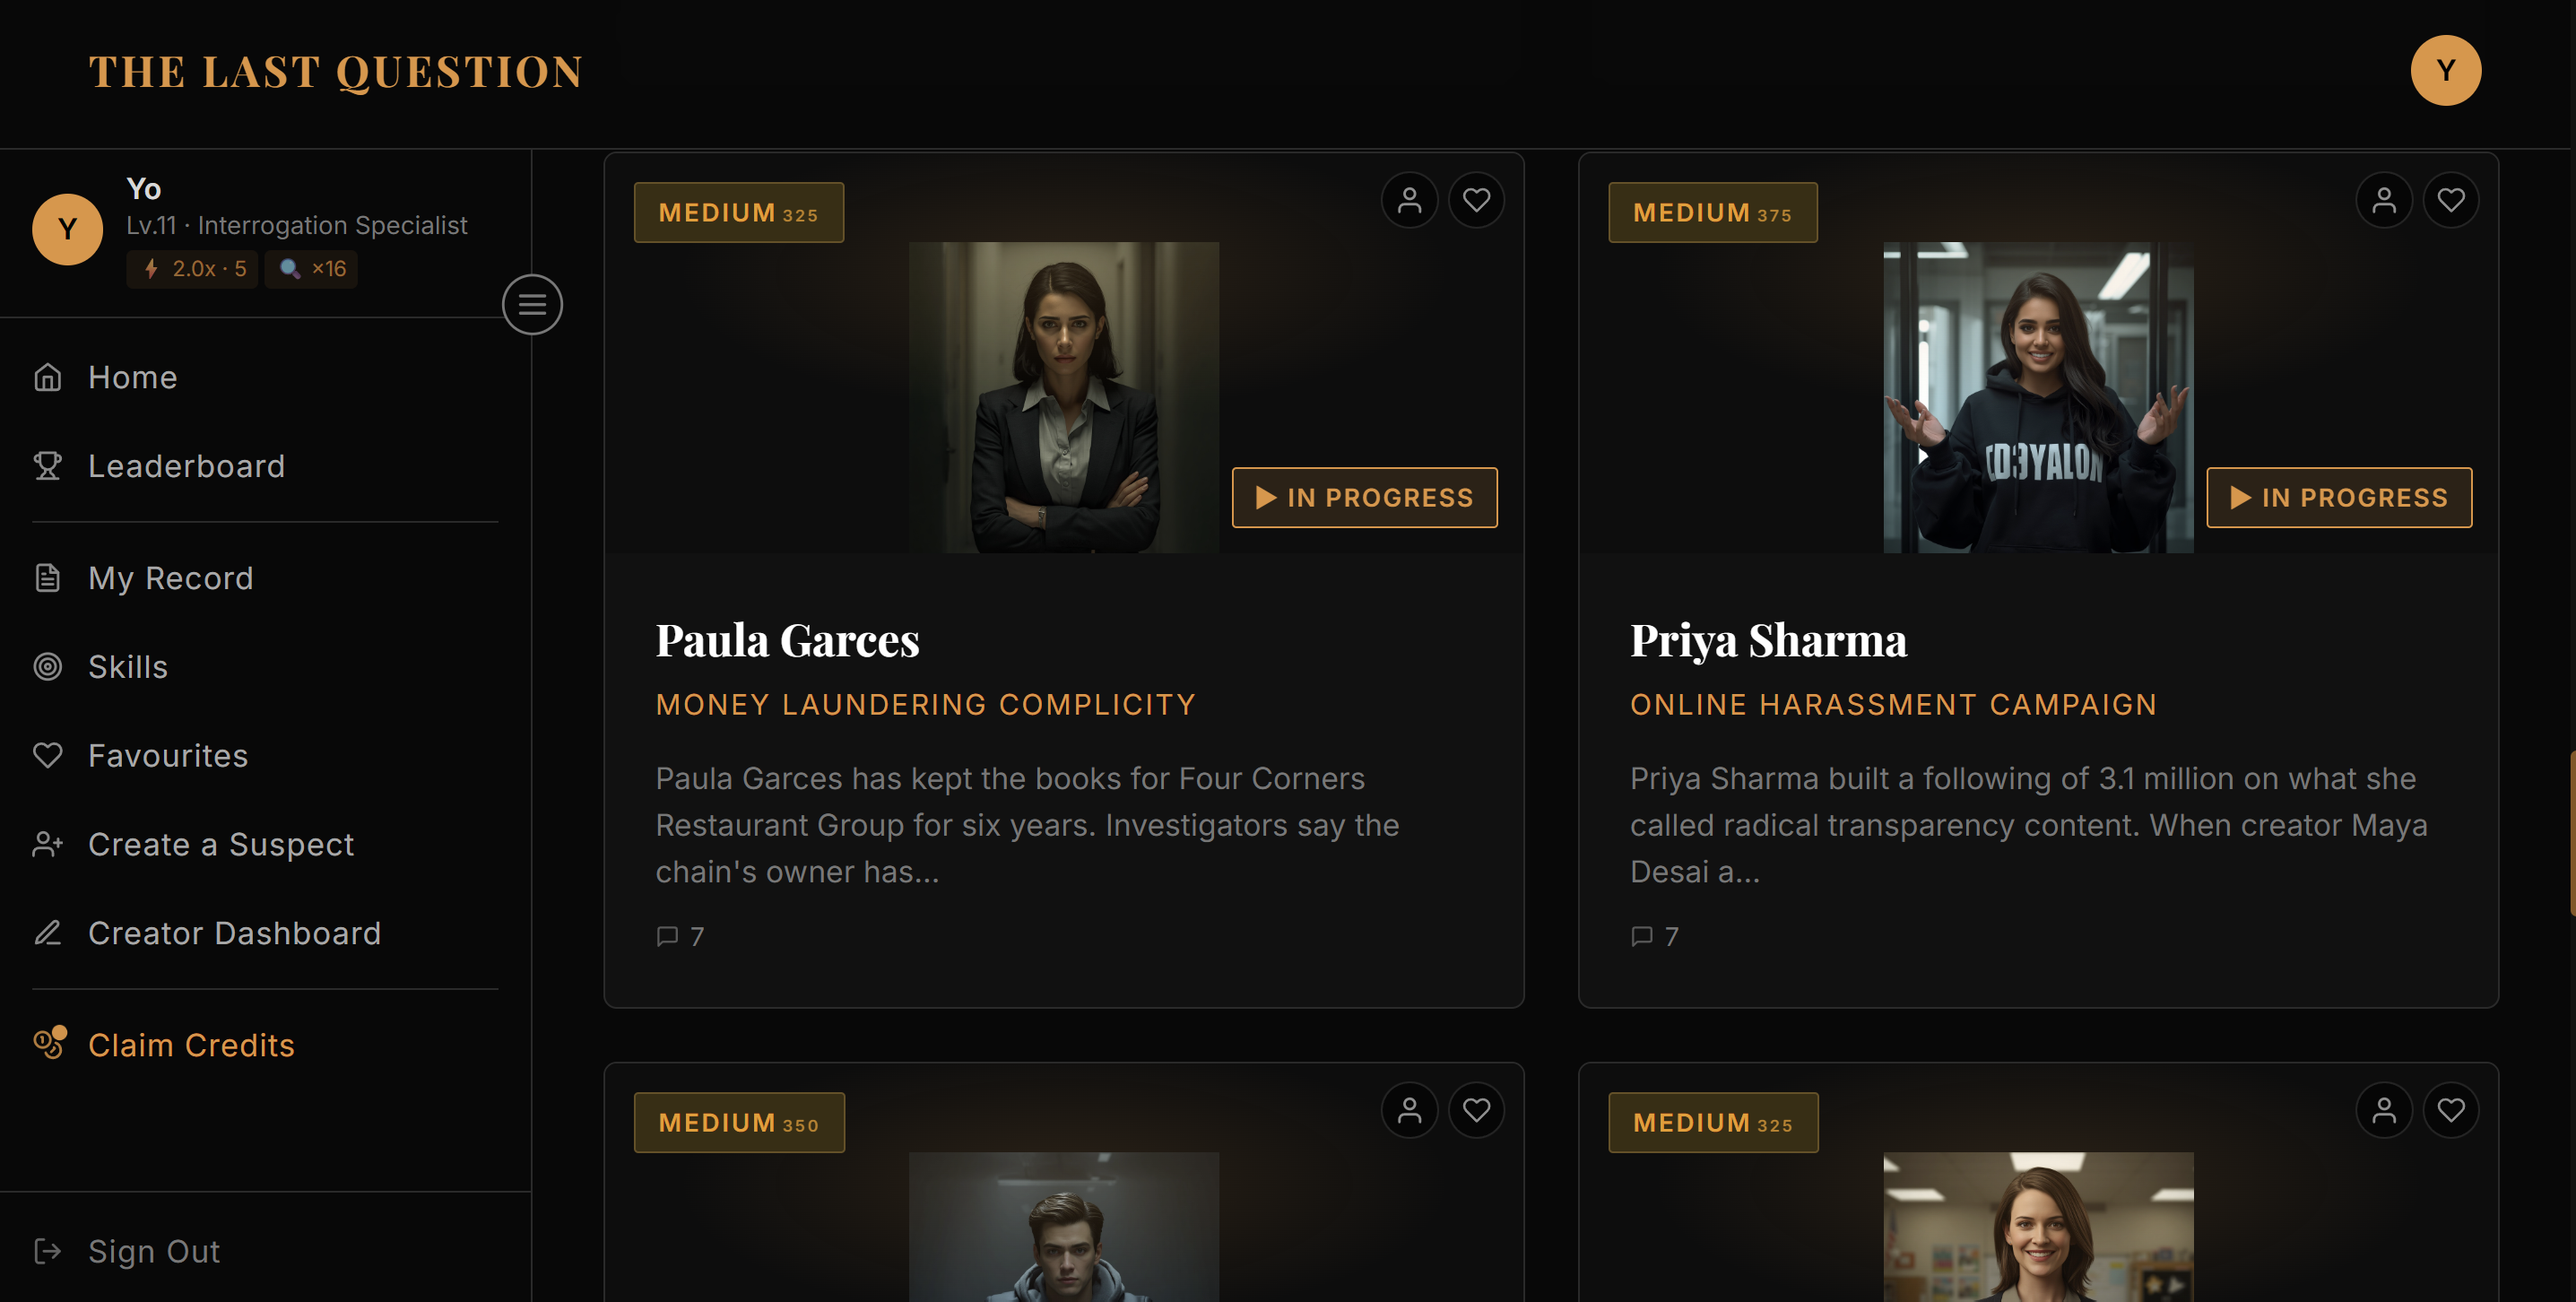This screenshot has height=1302, width=2576.
Task: Click the young man portrait on Medium 350 card
Action: coord(1064,1227)
